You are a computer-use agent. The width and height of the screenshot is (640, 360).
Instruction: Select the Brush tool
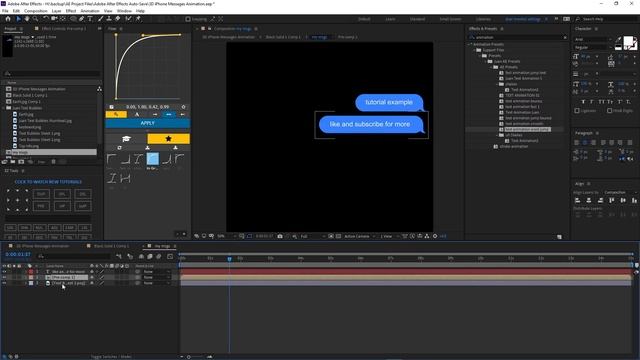point(100,19)
